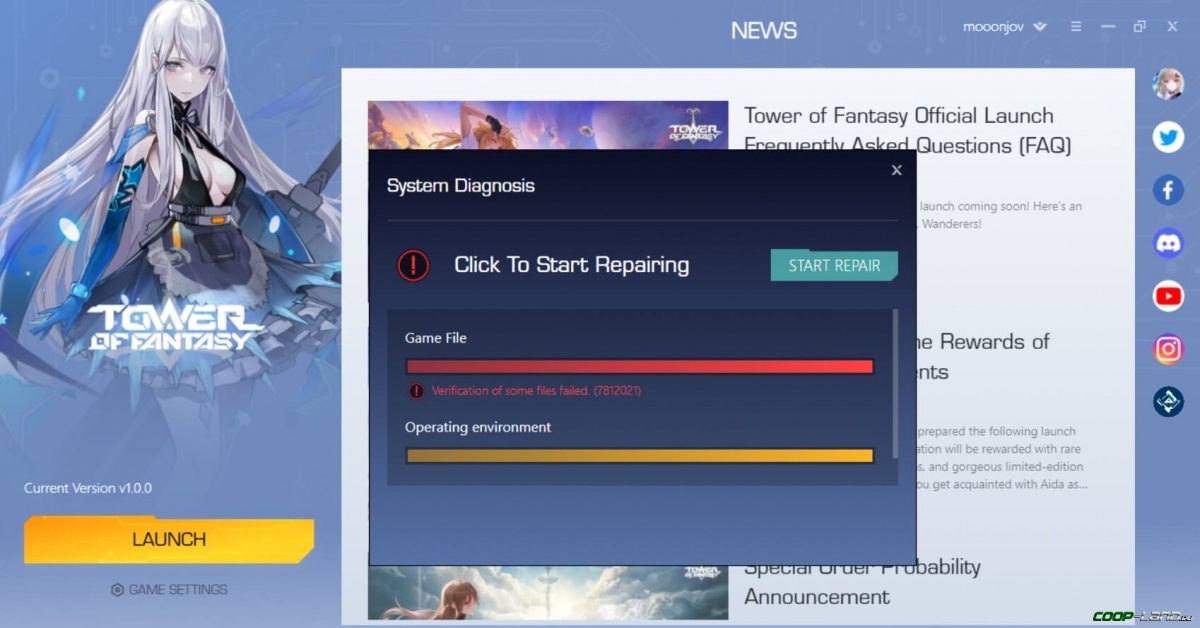The image size is (1200, 628).
Task: Open the character avatar at sidebar top
Action: pyautogui.click(x=1168, y=83)
